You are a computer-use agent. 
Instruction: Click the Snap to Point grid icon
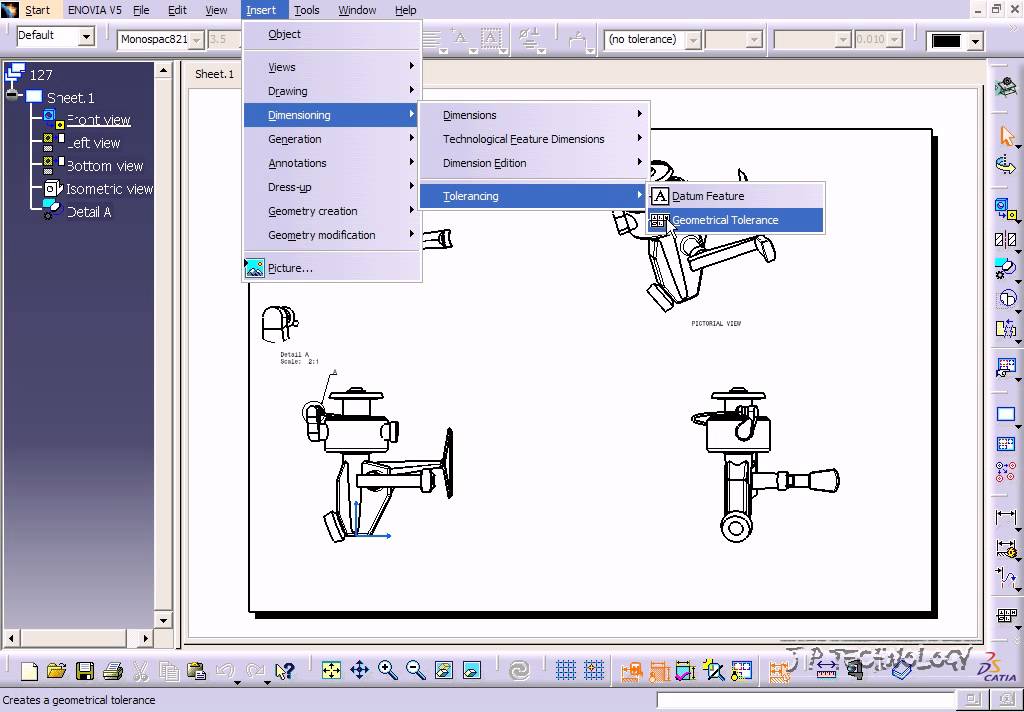click(594, 670)
